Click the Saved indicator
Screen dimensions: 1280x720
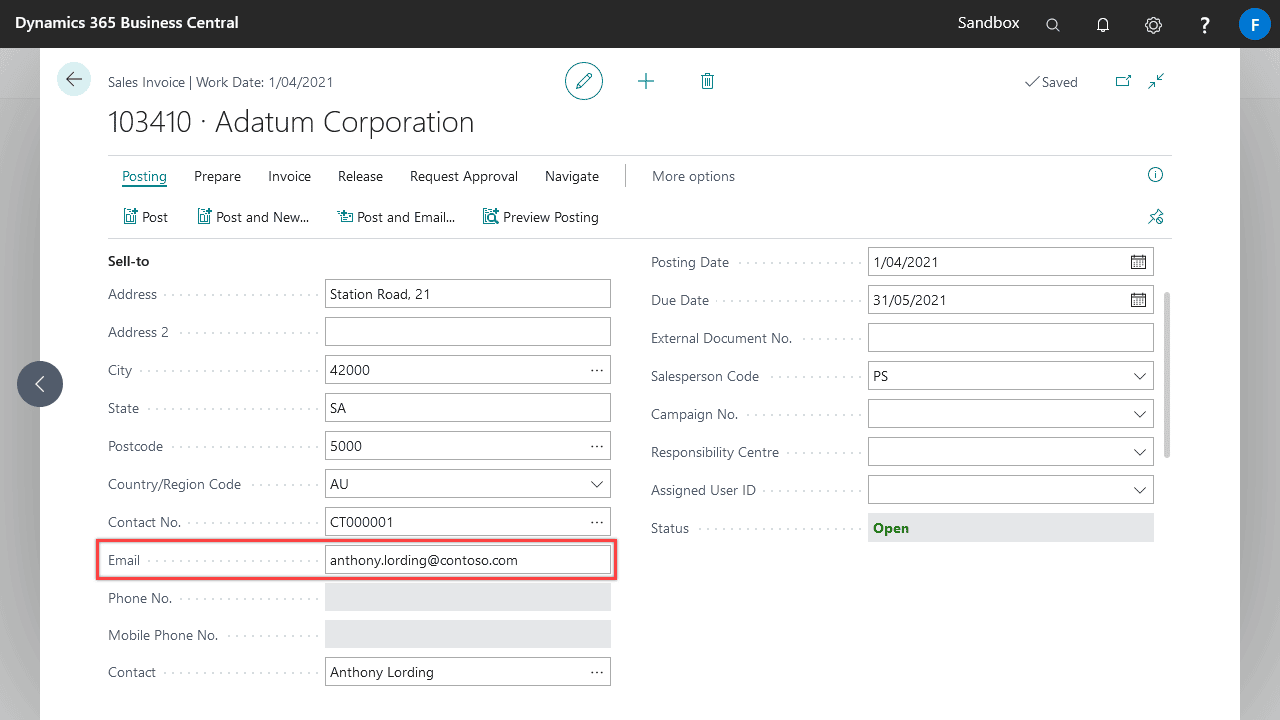[1051, 82]
